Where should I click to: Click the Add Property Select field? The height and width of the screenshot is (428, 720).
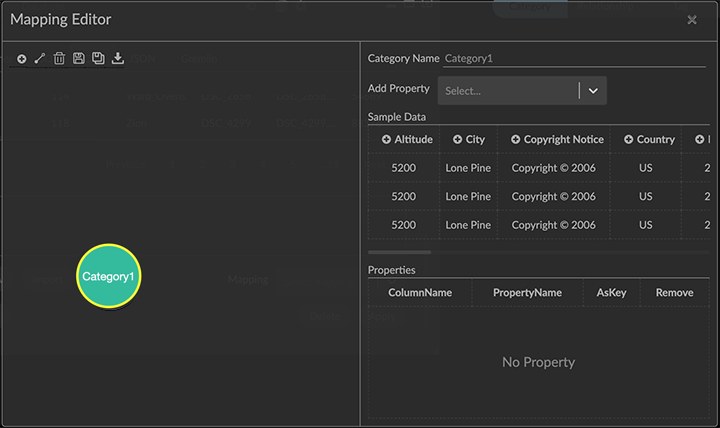click(x=507, y=91)
